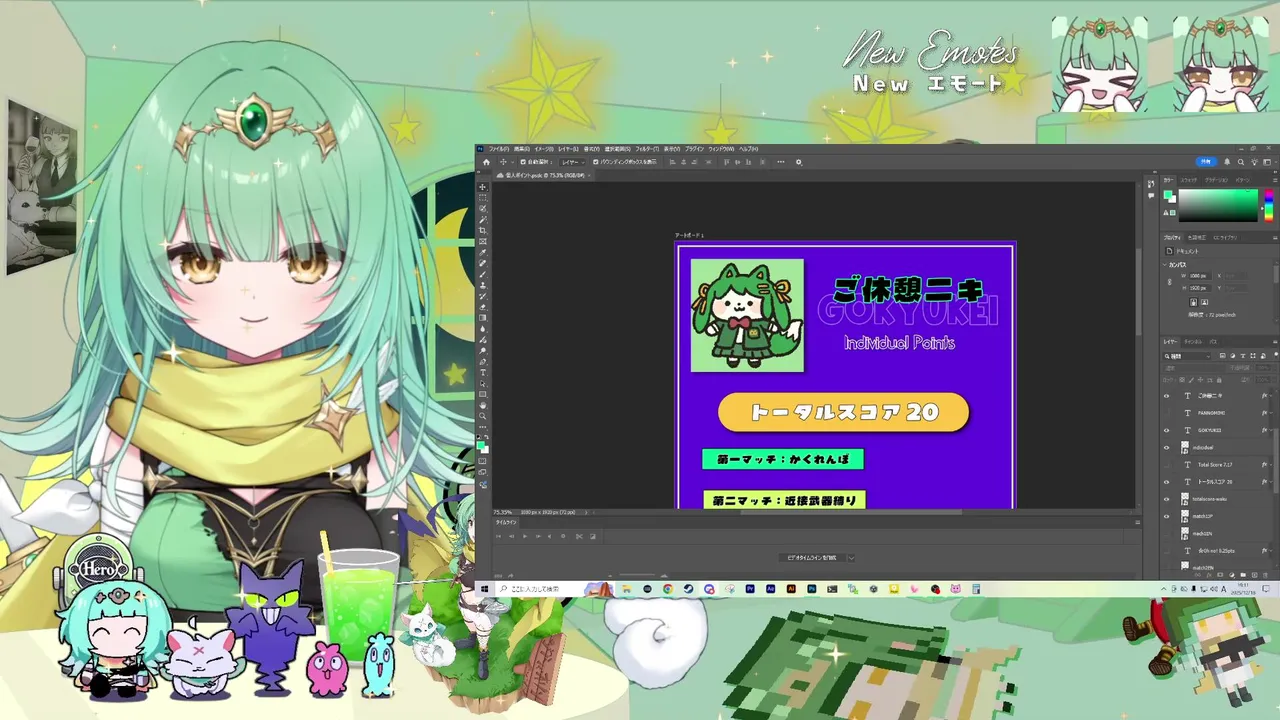Viewport: 1280px width, 720px height.
Task: Click the timeline play button
Action: point(525,536)
